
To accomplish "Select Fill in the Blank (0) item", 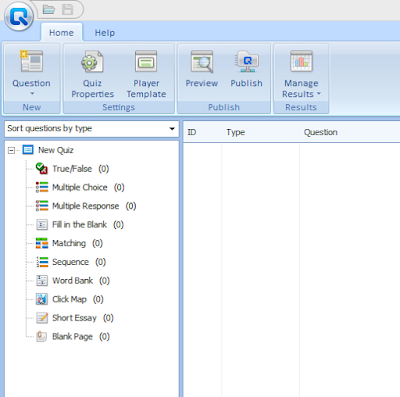I will pyautogui.click(x=88, y=225).
